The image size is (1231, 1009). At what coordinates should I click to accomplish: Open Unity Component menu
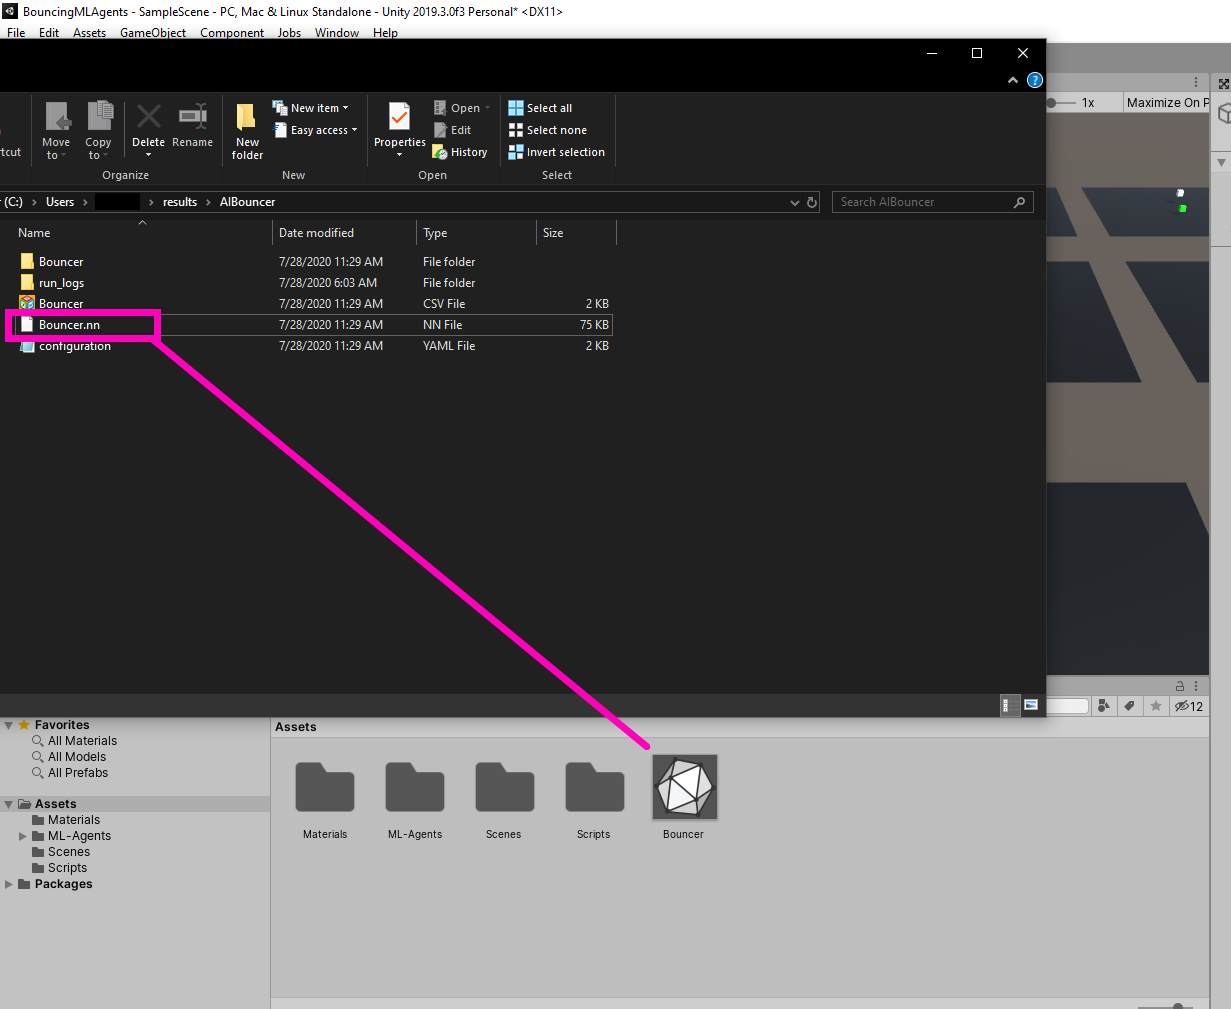[x=232, y=33]
